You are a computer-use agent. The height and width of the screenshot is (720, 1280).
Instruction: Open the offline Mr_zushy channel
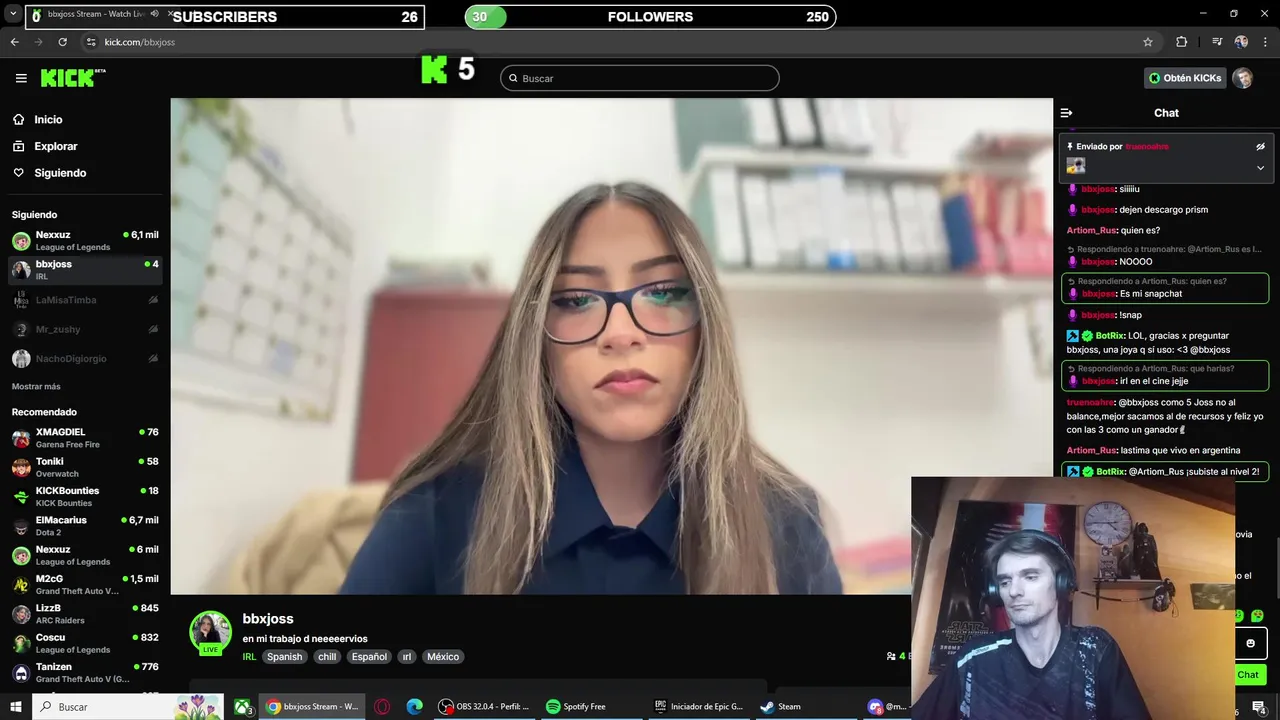coord(85,329)
